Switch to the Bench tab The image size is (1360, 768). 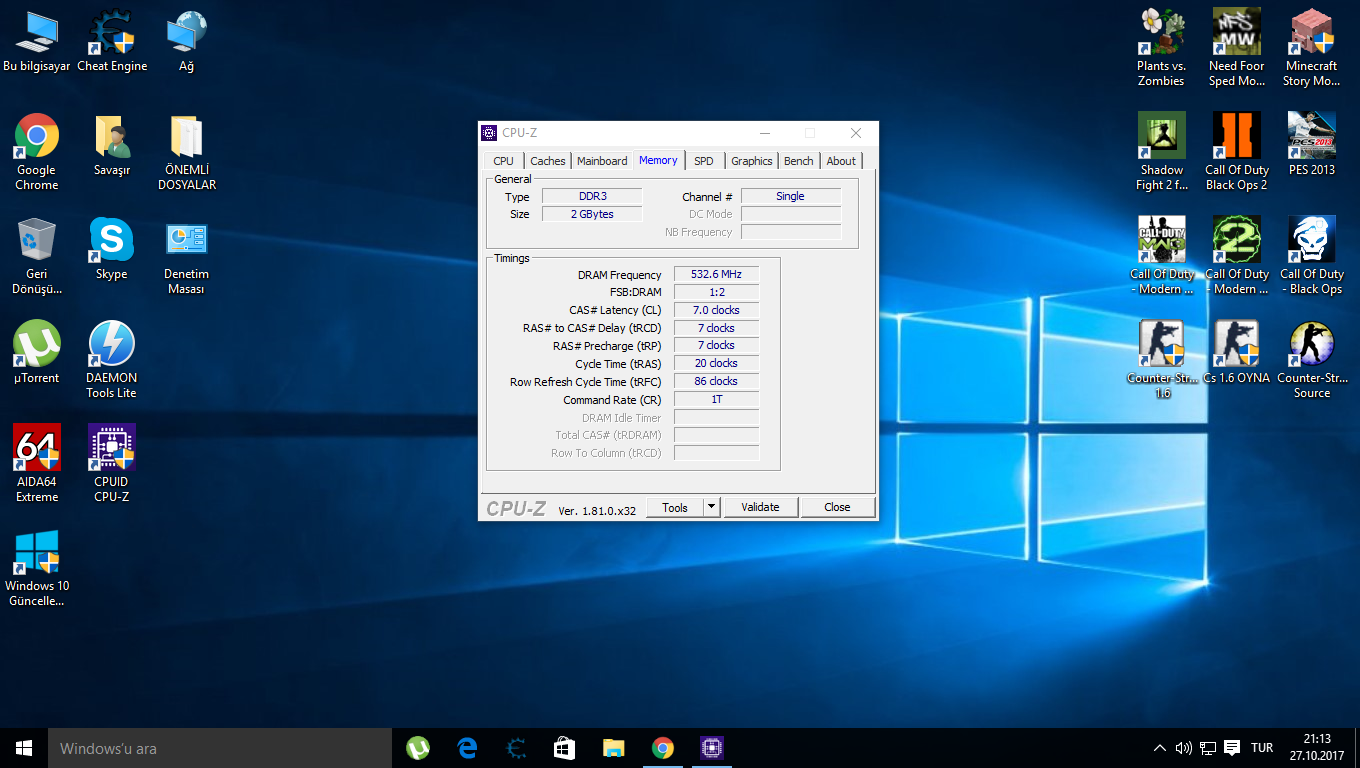click(x=798, y=161)
